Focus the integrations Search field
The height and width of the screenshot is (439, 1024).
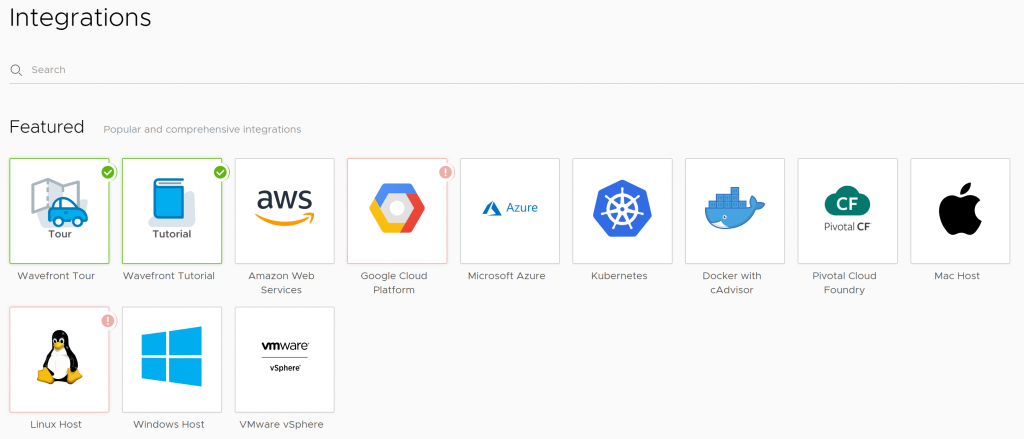[x=517, y=70]
